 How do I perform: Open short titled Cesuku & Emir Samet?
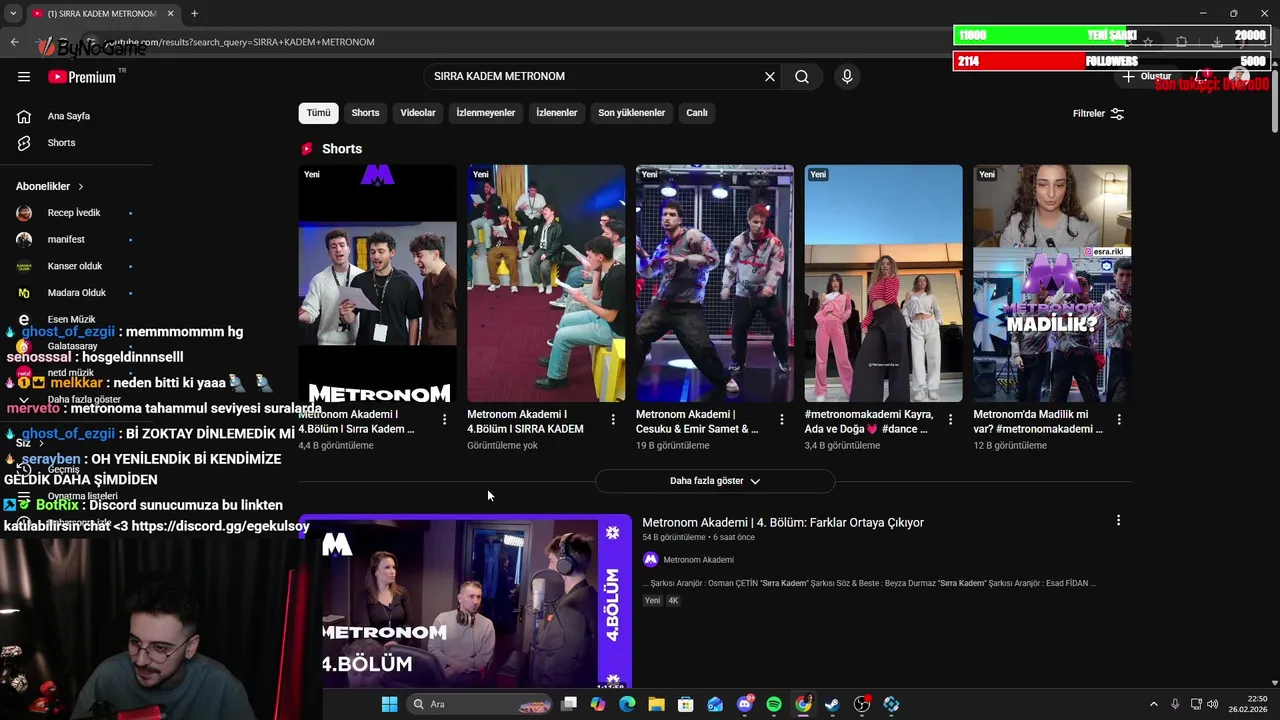(x=702, y=421)
